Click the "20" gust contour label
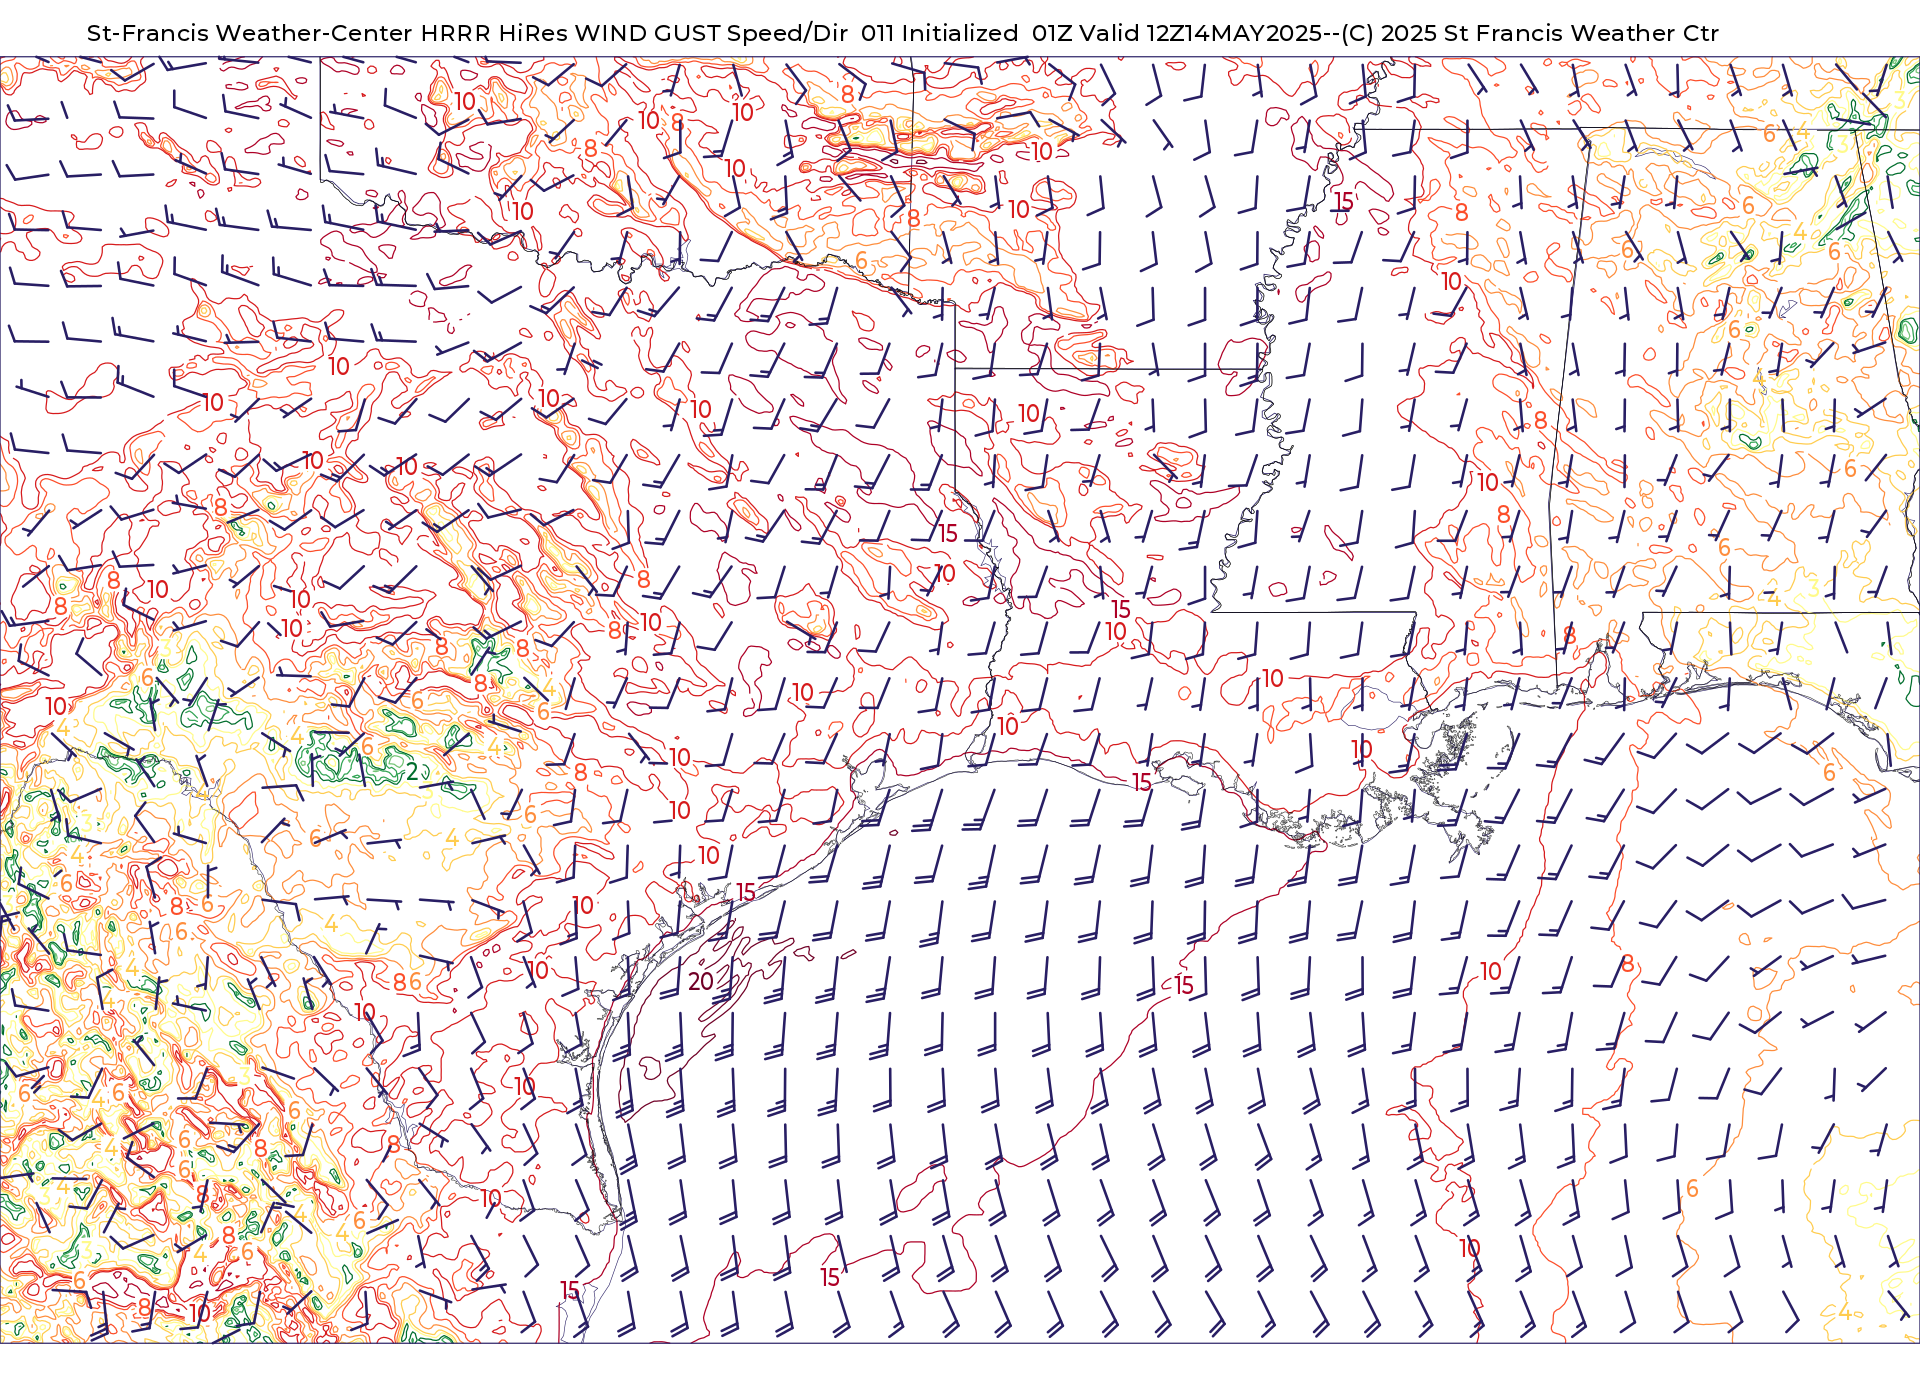This screenshot has height=1400, width=1920. point(701,981)
